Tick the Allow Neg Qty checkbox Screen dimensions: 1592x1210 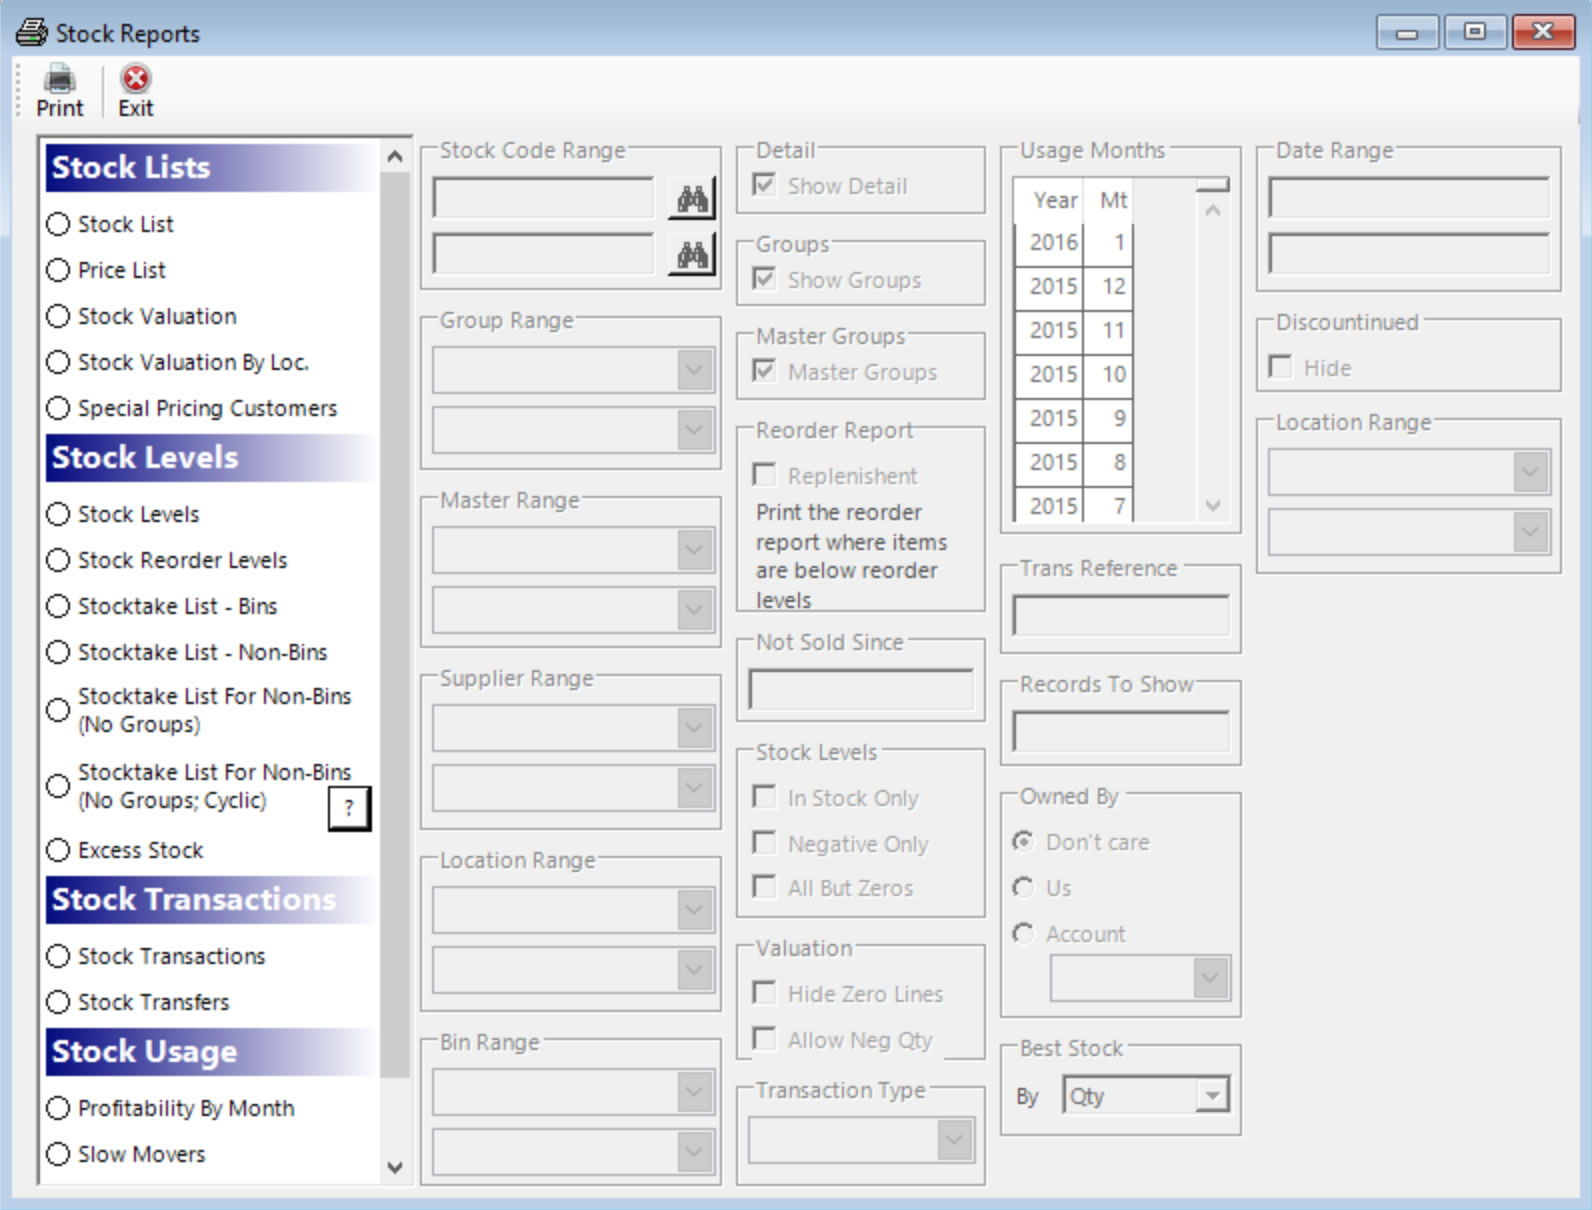coord(764,1039)
